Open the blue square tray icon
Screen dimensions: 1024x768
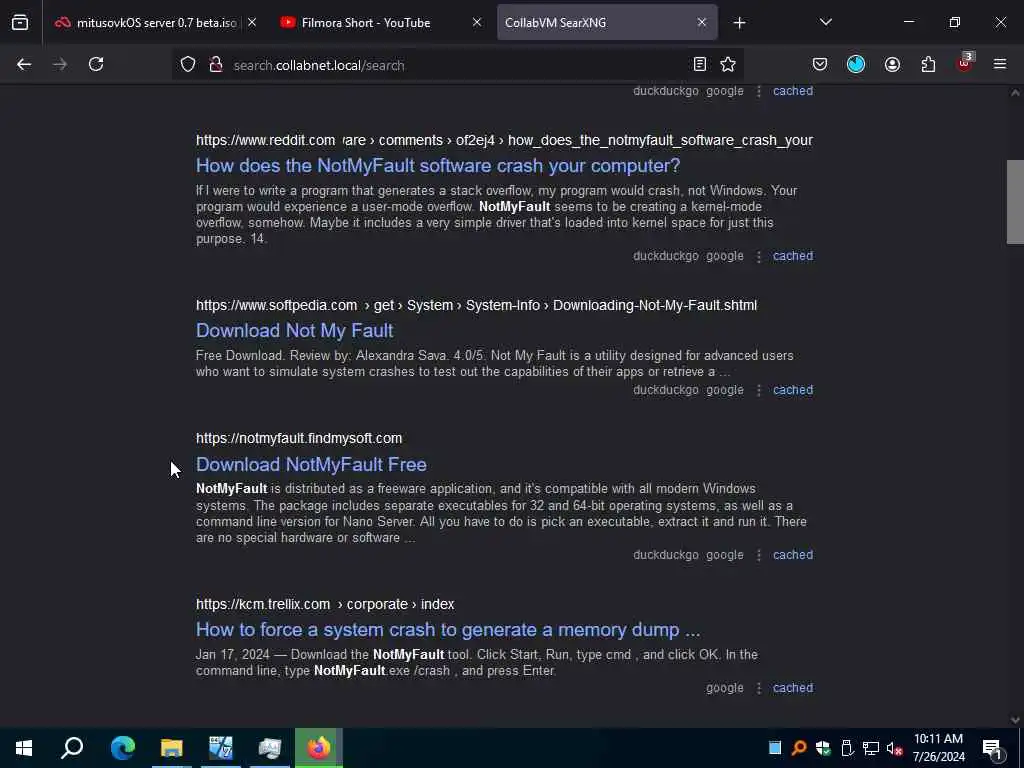pos(775,748)
